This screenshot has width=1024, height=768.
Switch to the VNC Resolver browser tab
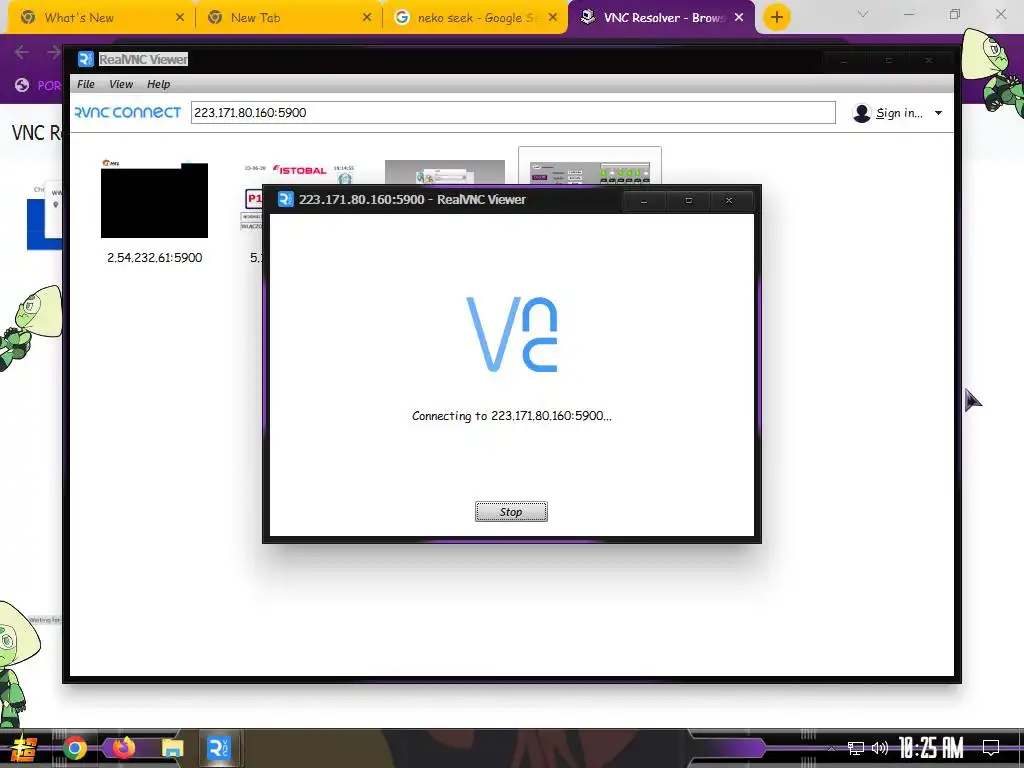[x=664, y=18]
